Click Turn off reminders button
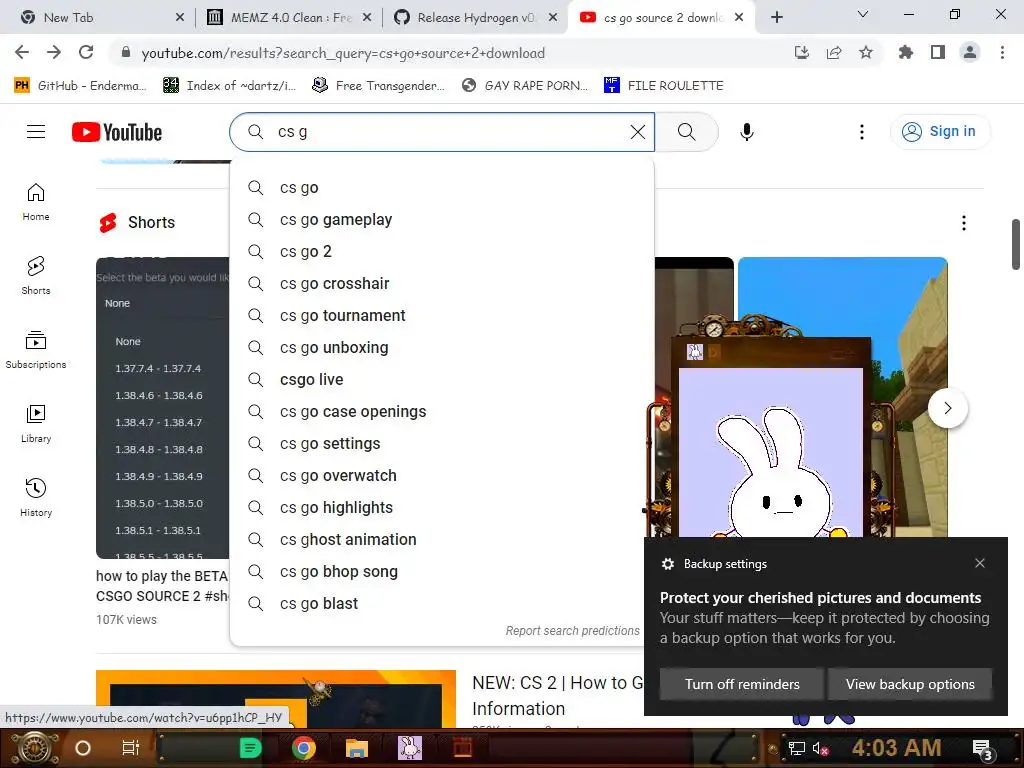 [741, 684]
